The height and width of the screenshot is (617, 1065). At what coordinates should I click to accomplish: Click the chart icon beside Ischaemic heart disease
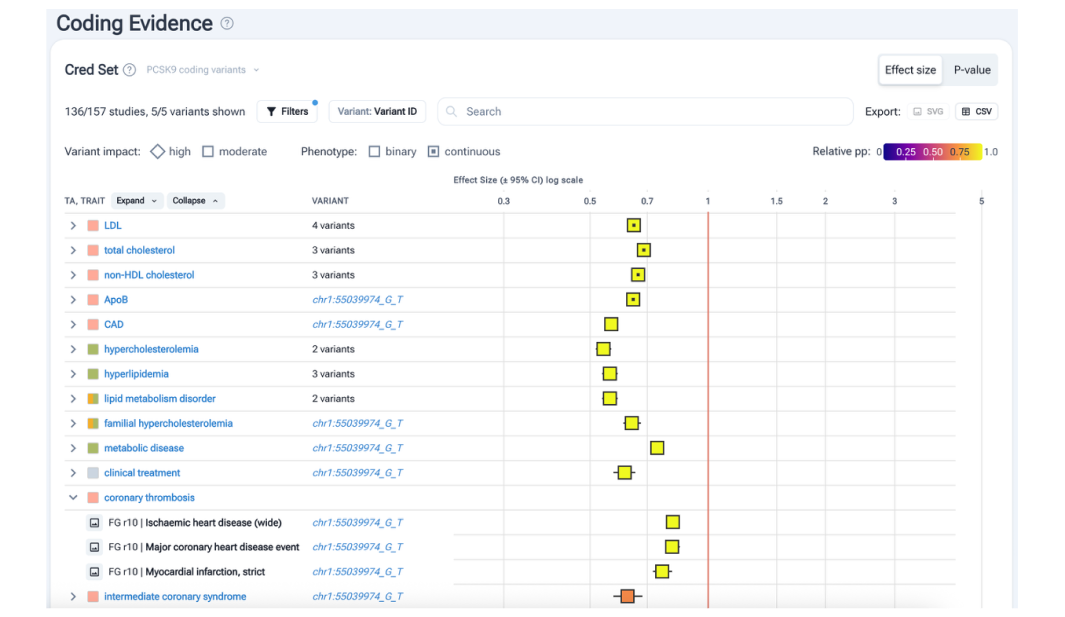coord(95,523)
